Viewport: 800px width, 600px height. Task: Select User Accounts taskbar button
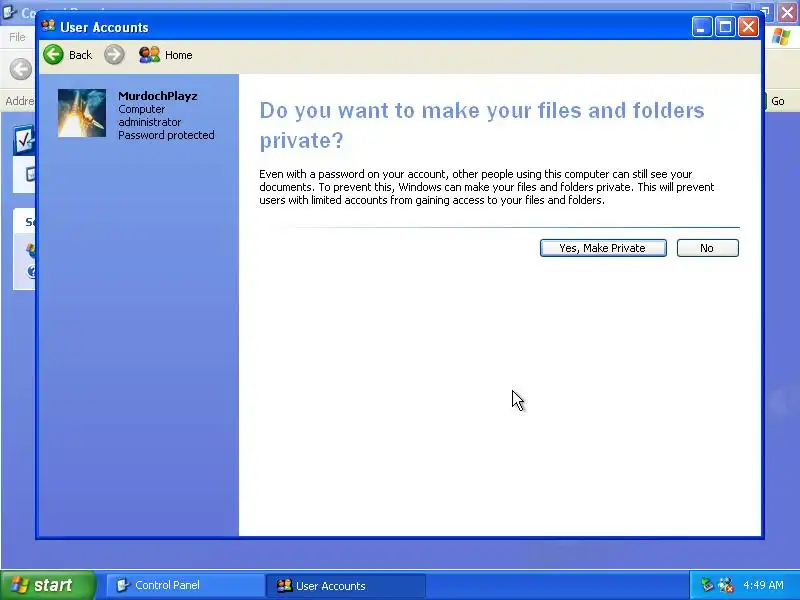click(345, 585)
